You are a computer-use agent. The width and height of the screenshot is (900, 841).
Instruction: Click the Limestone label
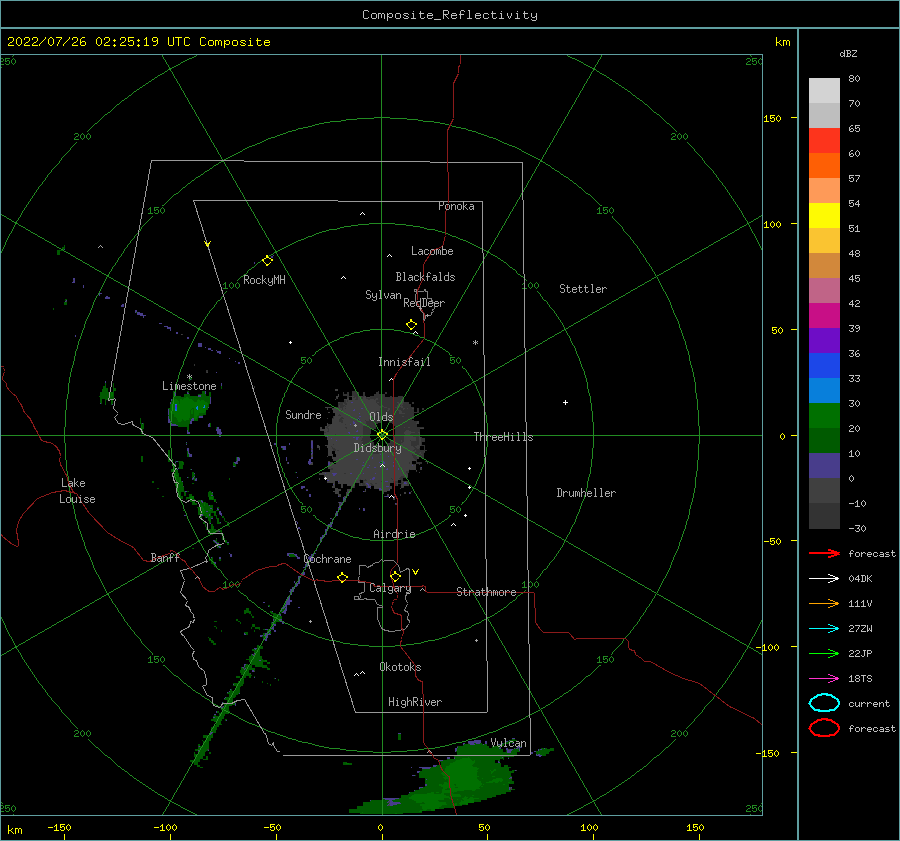189,386
